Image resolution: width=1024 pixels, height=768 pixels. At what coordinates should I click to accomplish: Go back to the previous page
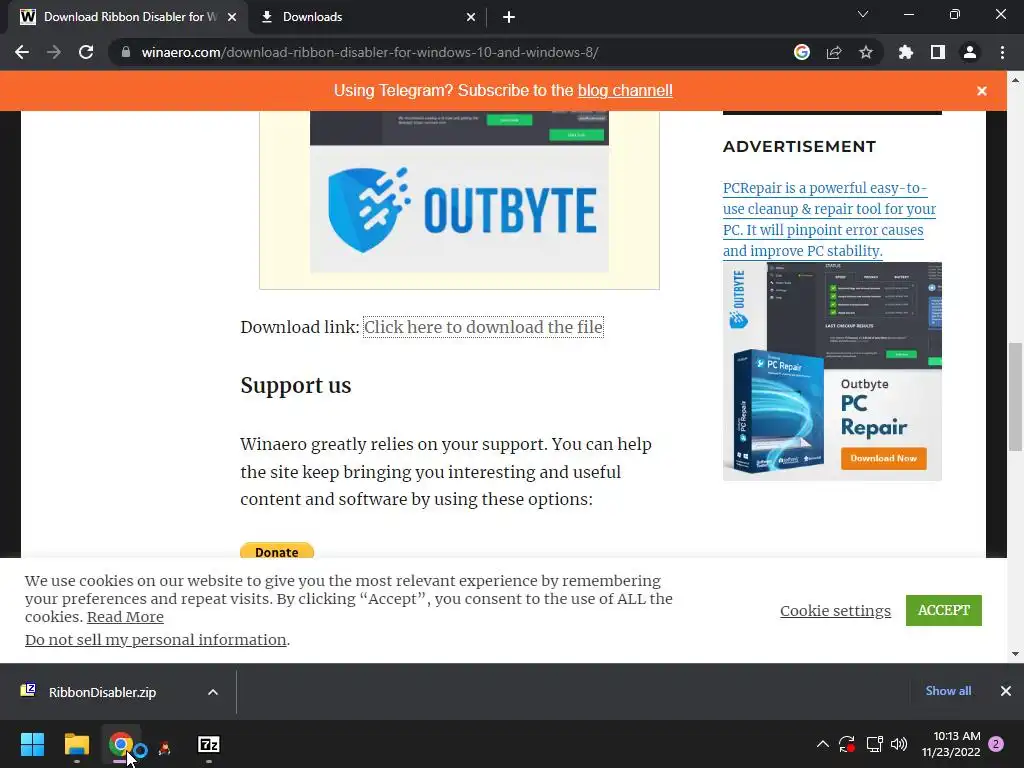tap(22, 52)
